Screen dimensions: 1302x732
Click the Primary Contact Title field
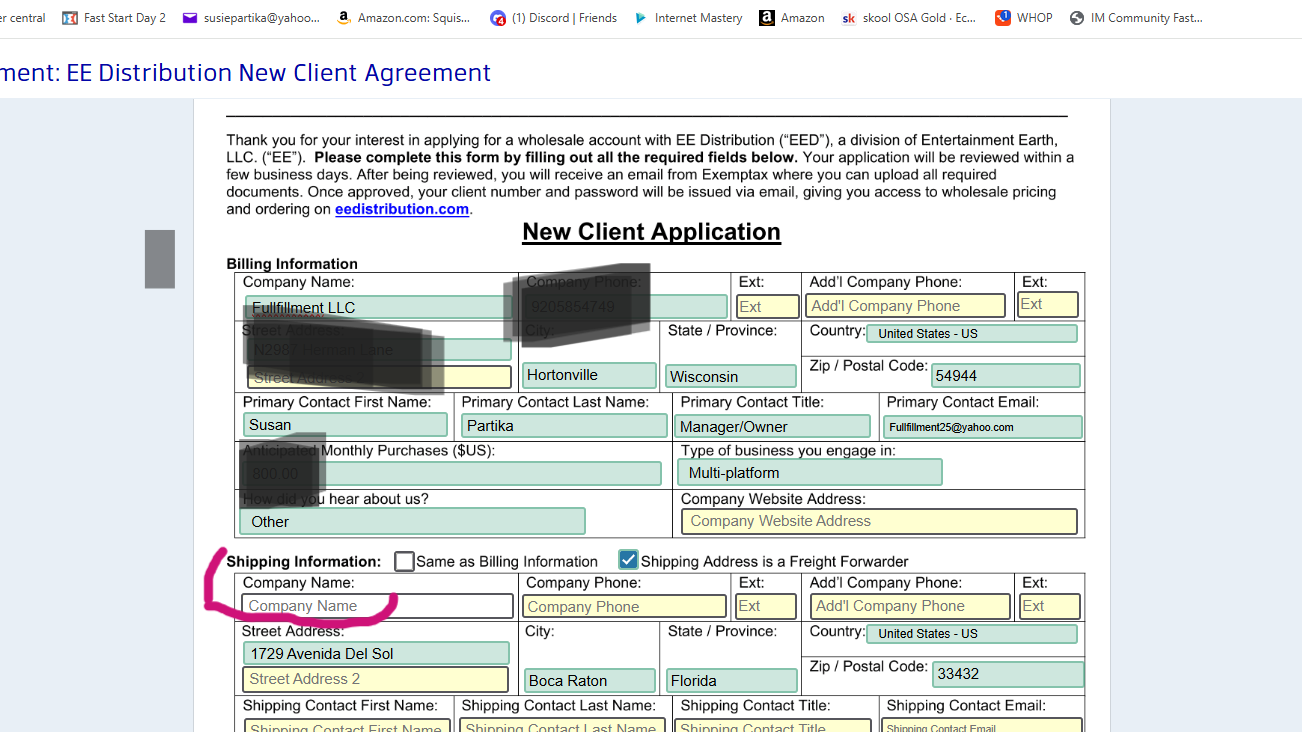pyautogui.click(x=773, y=426)
